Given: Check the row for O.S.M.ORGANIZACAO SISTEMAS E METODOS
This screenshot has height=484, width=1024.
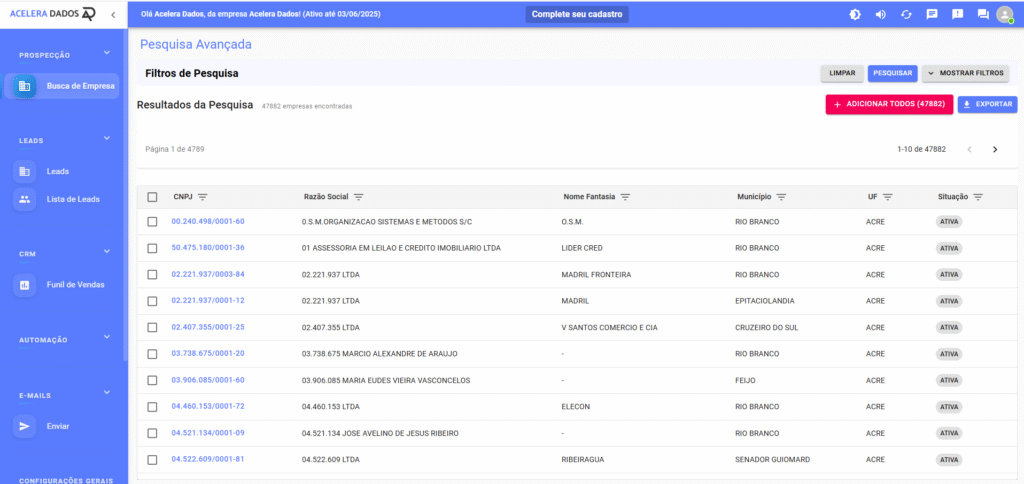Looking at the screenshot, I should [152, 222].
